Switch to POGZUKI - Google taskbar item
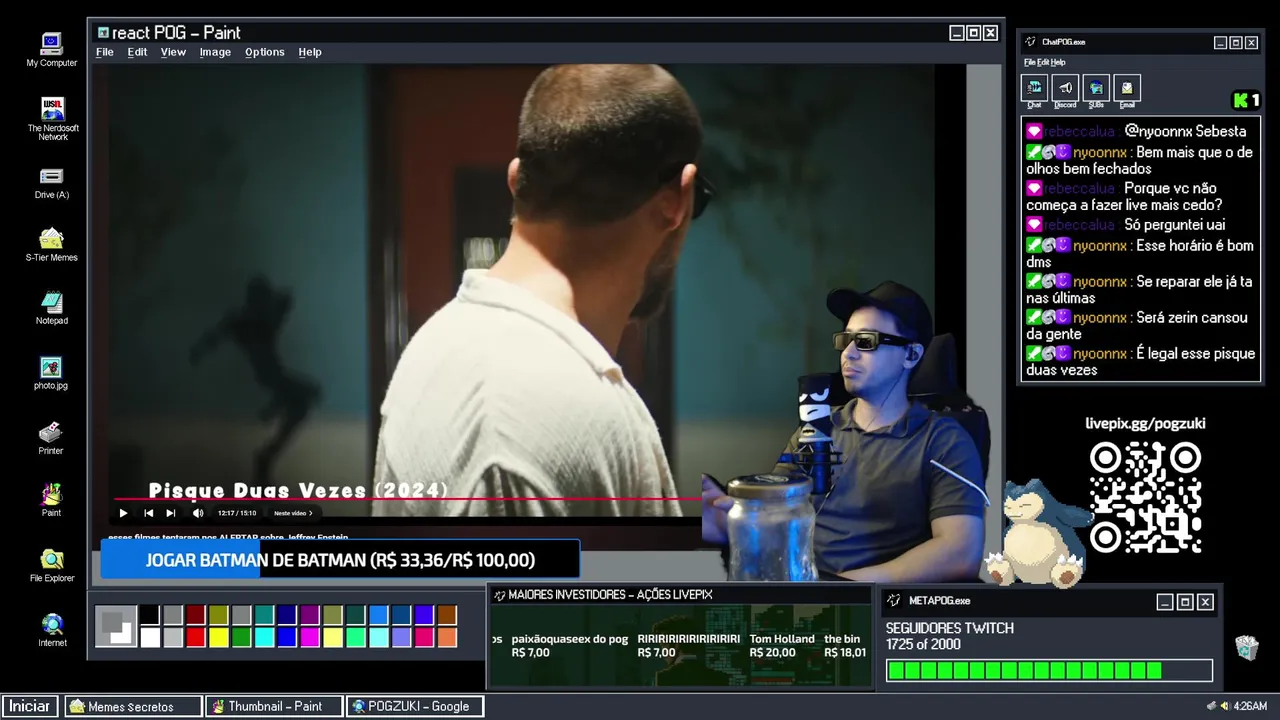The height and width of the screenshot is (720, 1280). click(414, 706)
